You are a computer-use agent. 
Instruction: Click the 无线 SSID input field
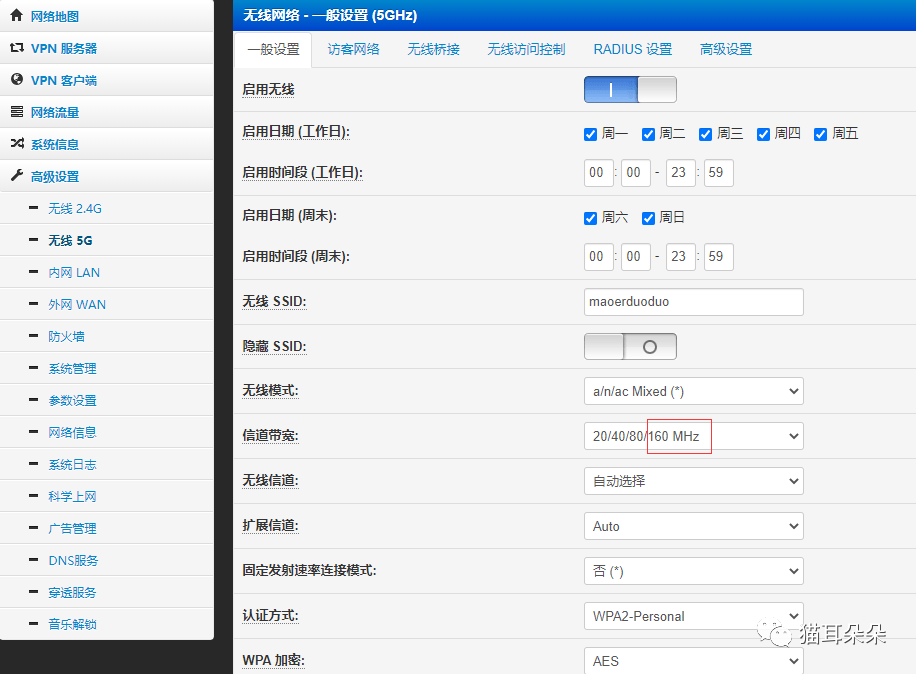point(693,302)
